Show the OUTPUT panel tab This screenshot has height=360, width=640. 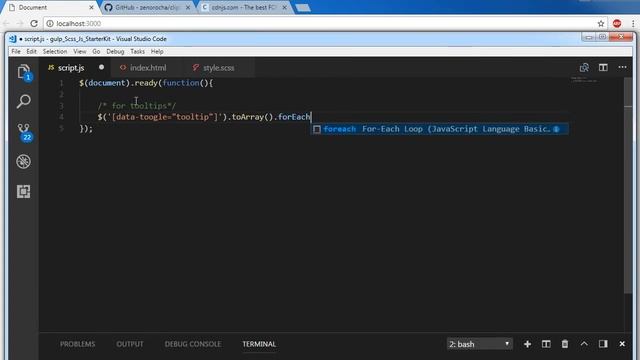pyautogui.click(x=130, y=344)
